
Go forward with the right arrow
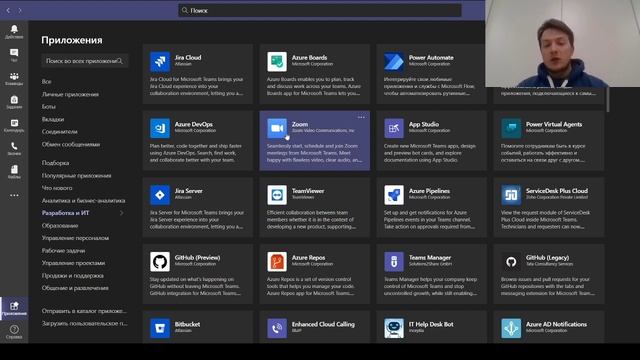(x=20, y=10)
